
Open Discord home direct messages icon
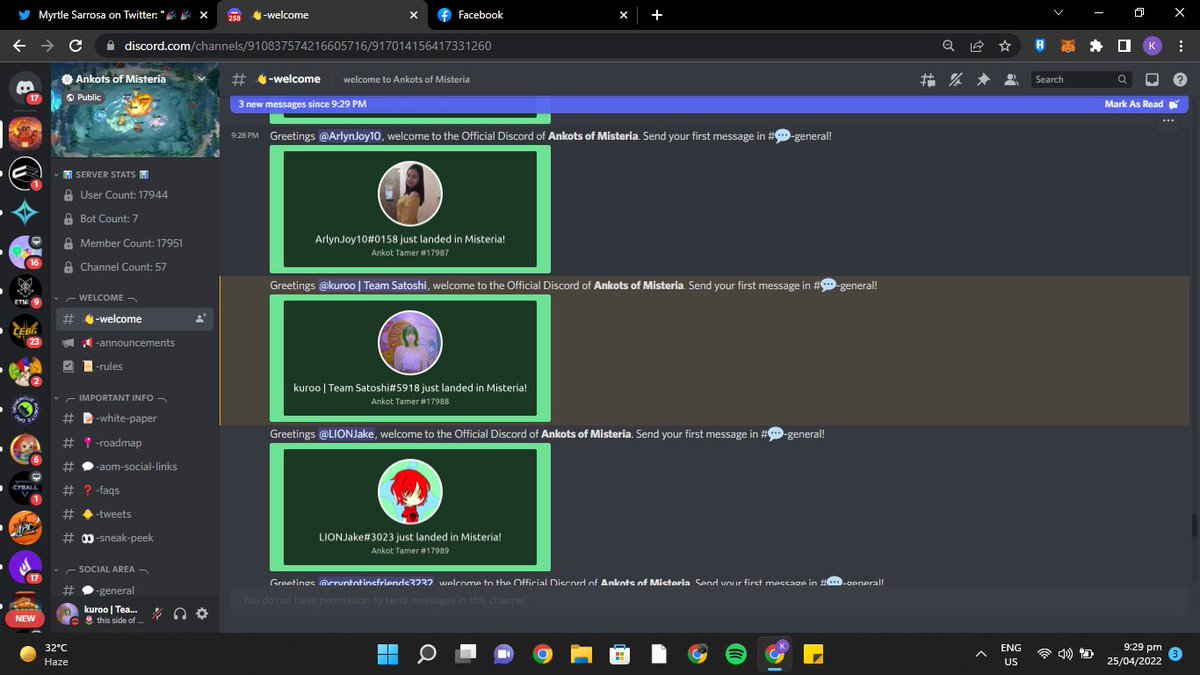click(25, 86)
